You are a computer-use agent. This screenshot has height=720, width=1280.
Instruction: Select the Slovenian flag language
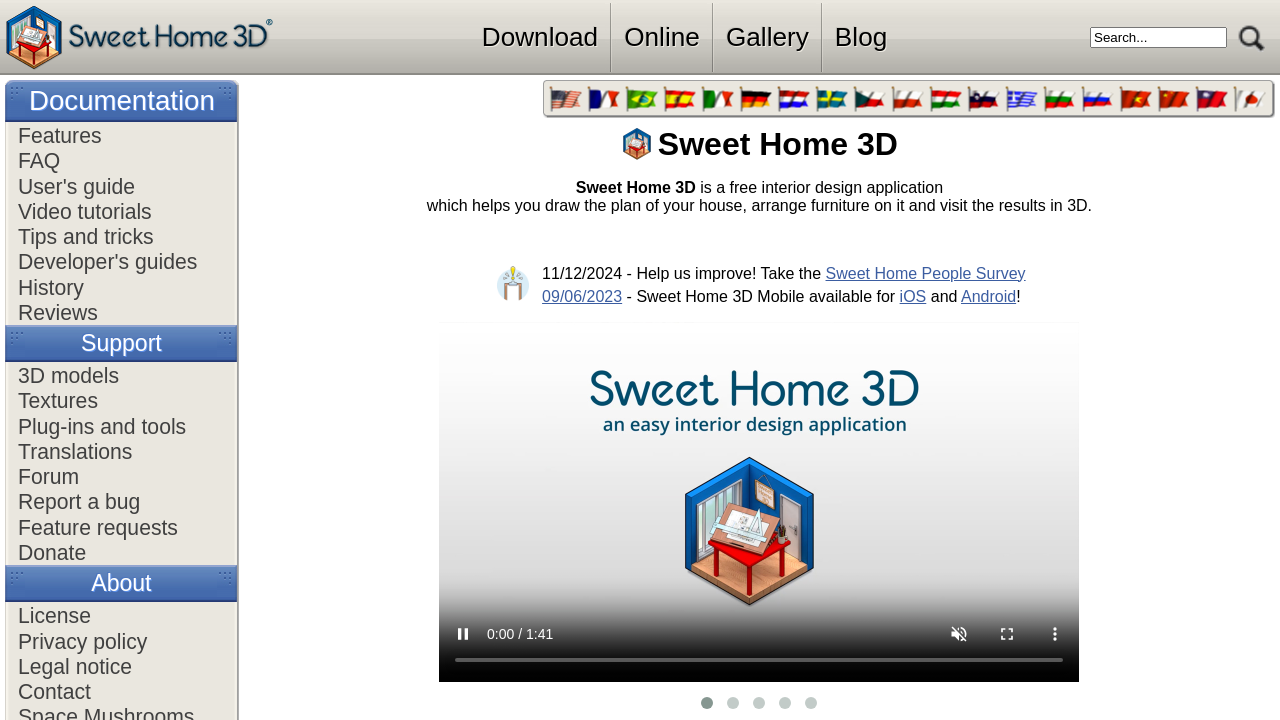click(984, 99)
